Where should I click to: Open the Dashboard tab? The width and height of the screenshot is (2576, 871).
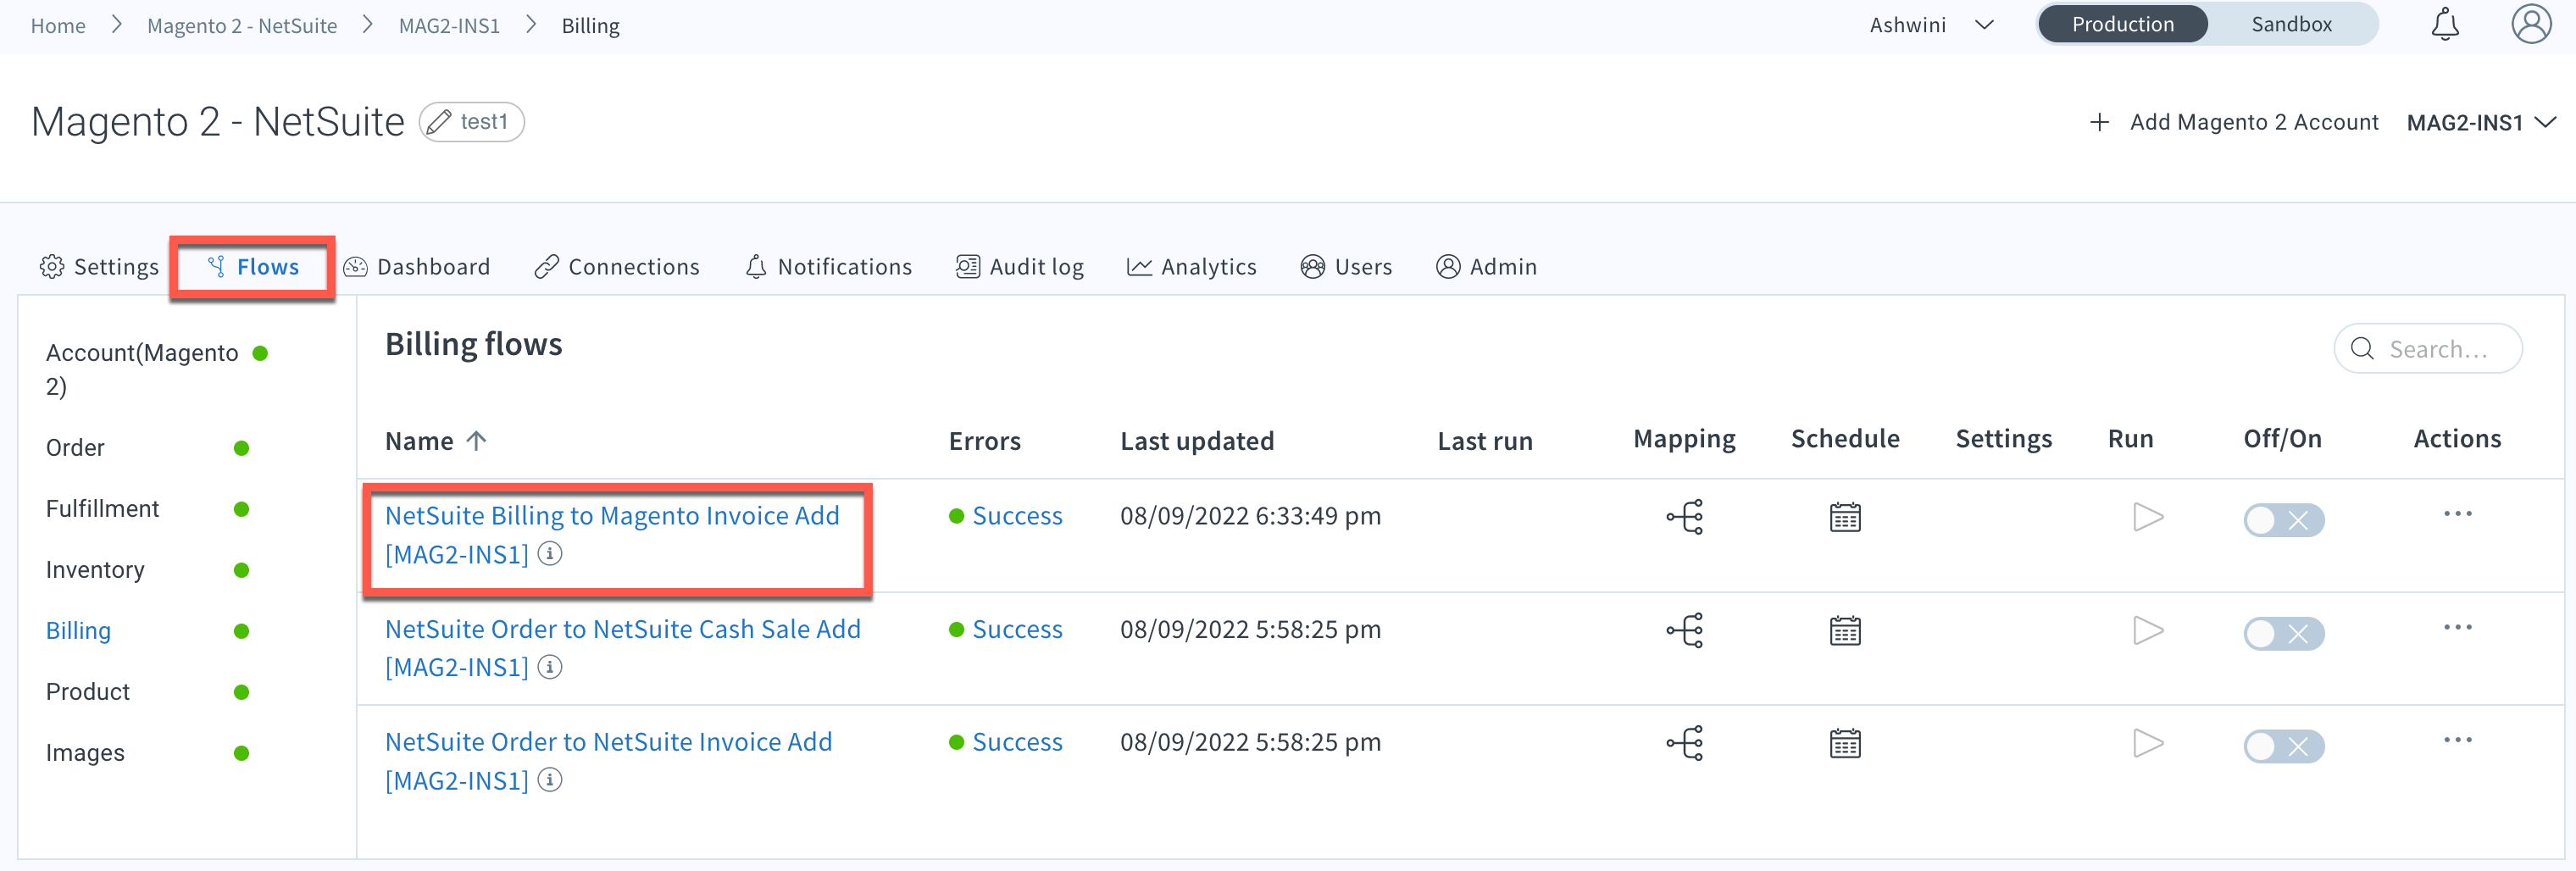[x=417, y=267]
